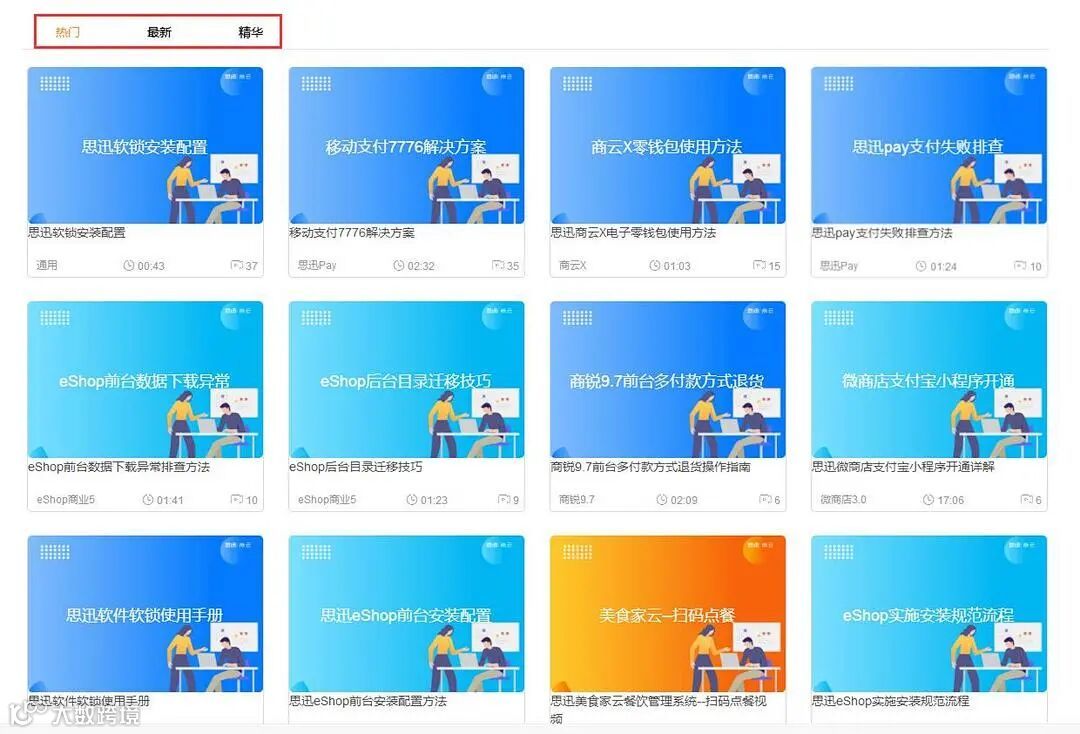This screenshot has width=1080, height=734.
Task: Open the eShop后台目录迁移技巧 video thumbnail
Action: click(x=406, y=379)
